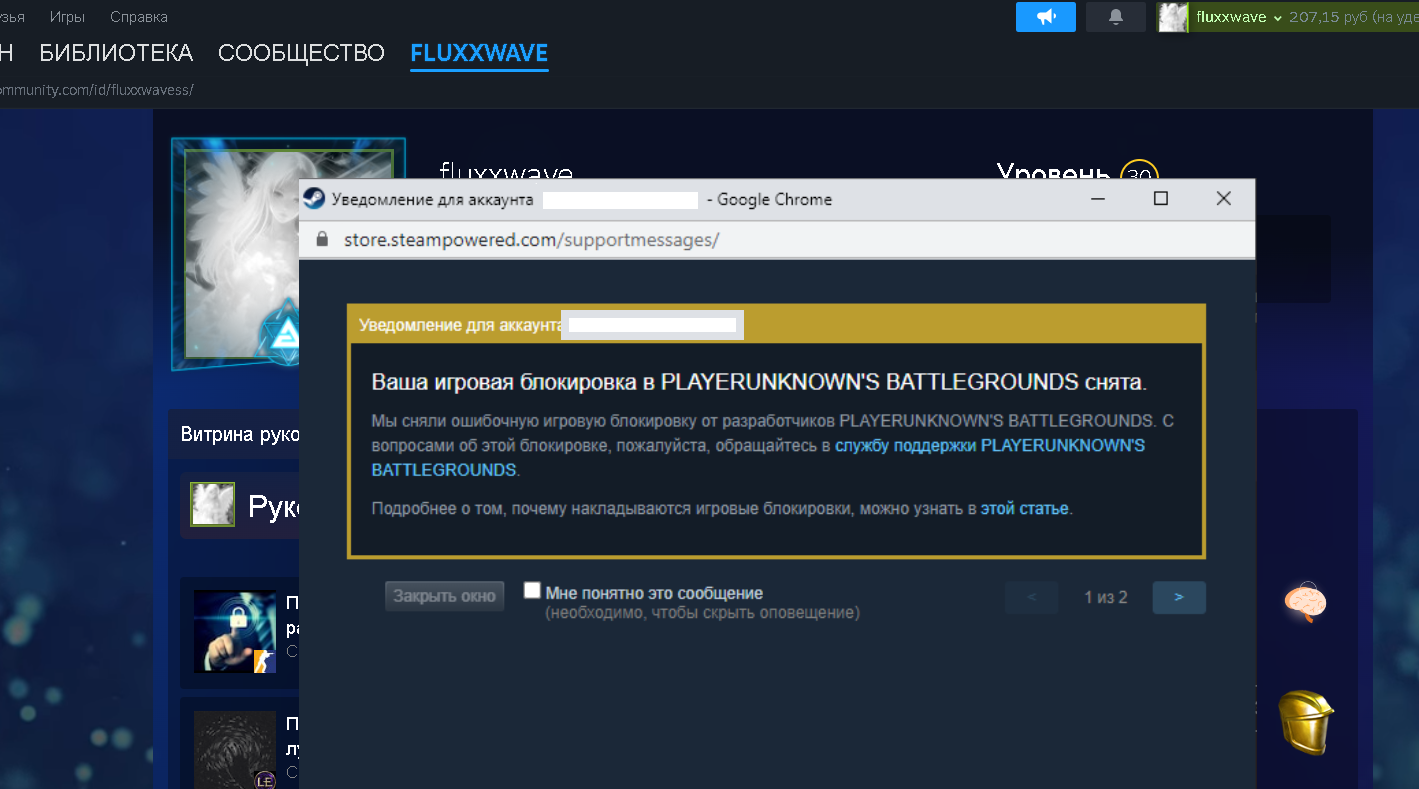Open the этой статье link
Screen dimensions: 1419x789
coord(1024,509)
